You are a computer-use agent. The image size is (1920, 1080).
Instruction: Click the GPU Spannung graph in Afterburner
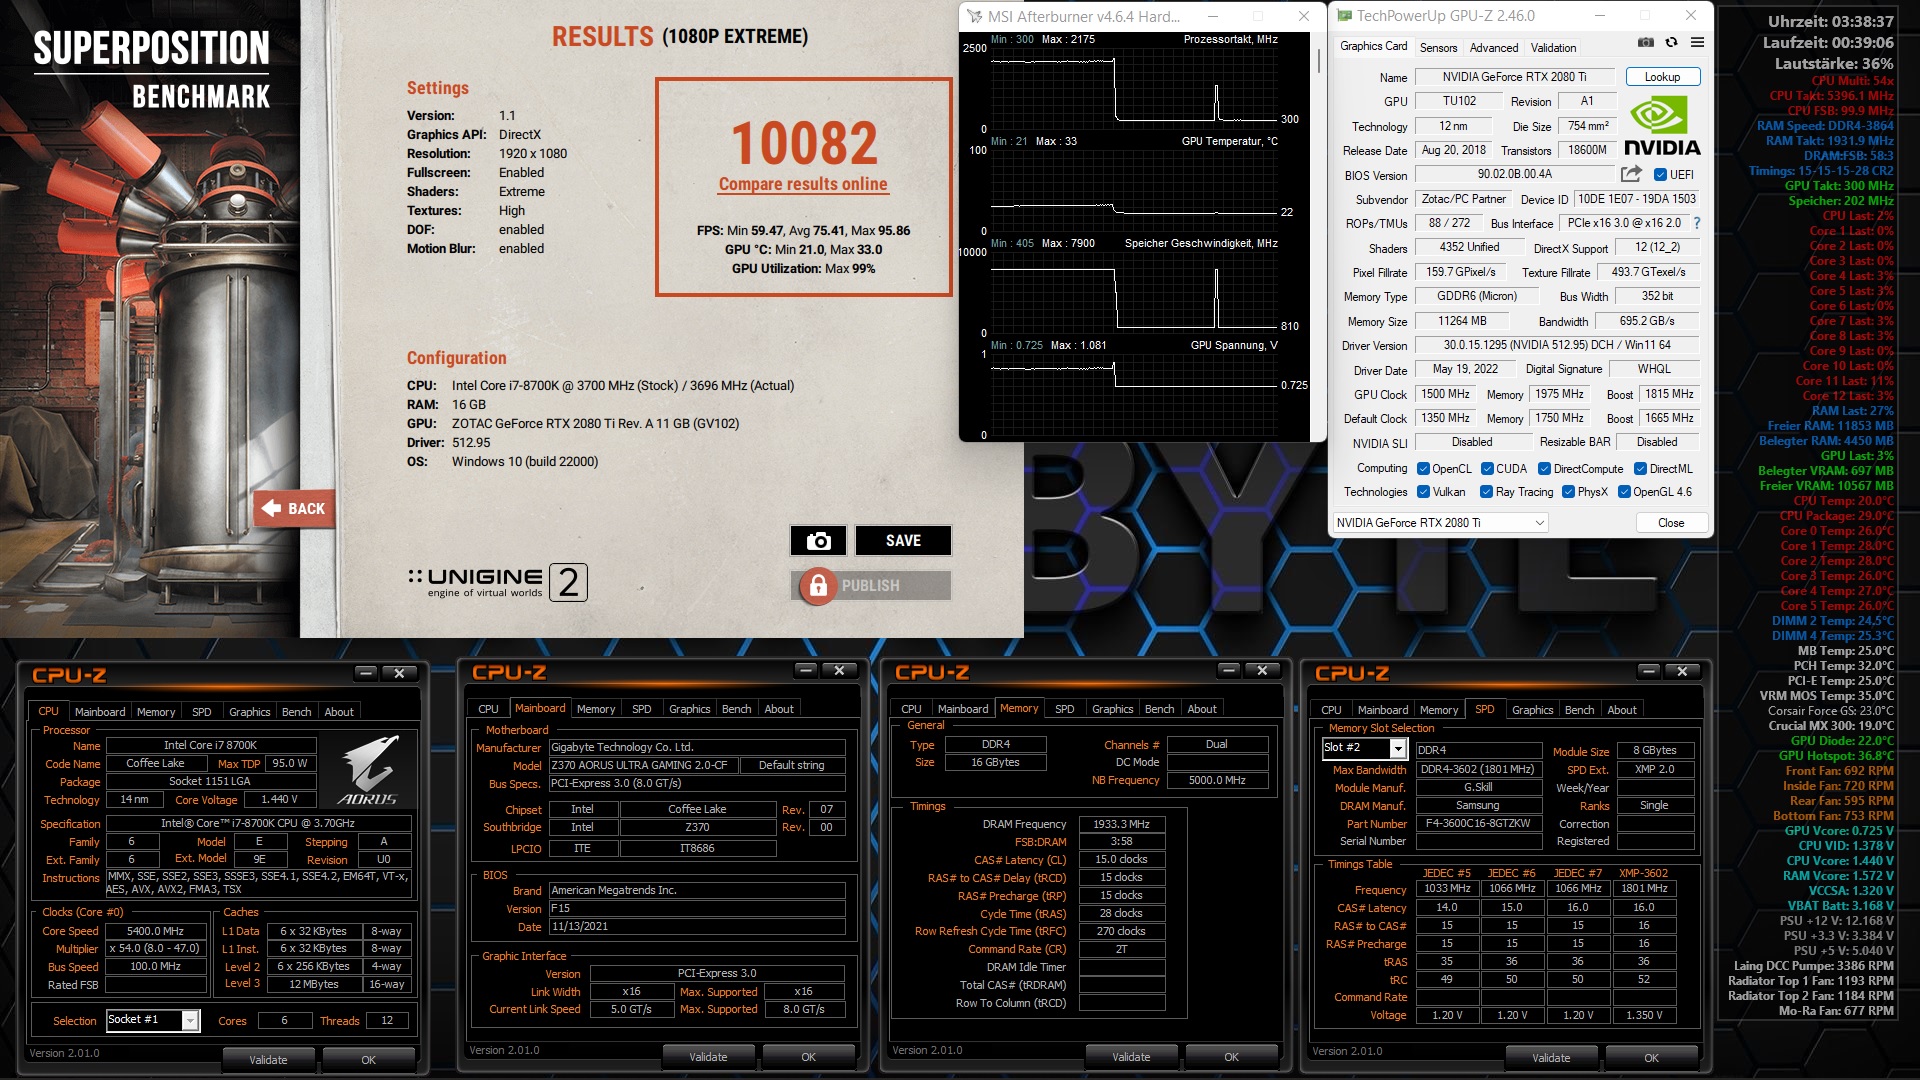[1134, 392]
